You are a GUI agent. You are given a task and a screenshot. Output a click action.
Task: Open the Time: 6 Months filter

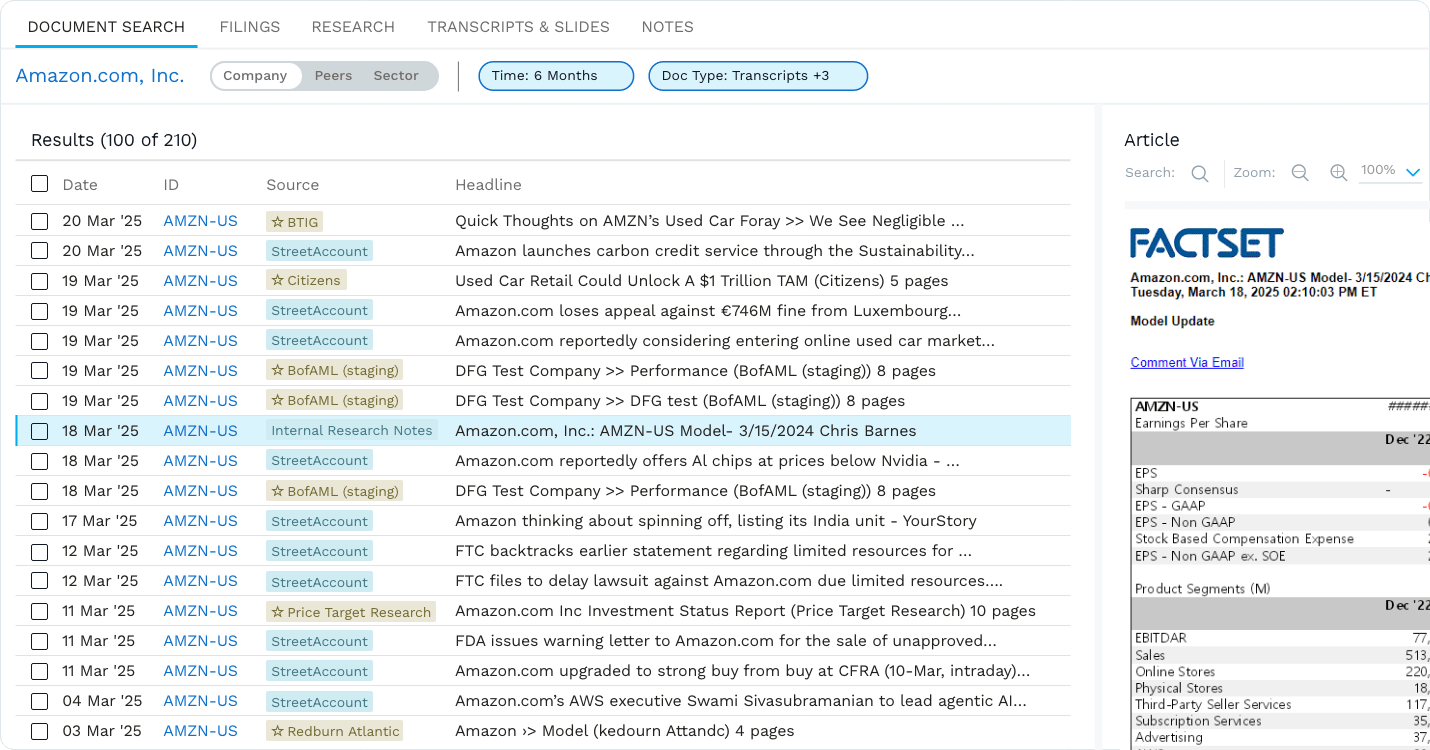pos(556,75)
